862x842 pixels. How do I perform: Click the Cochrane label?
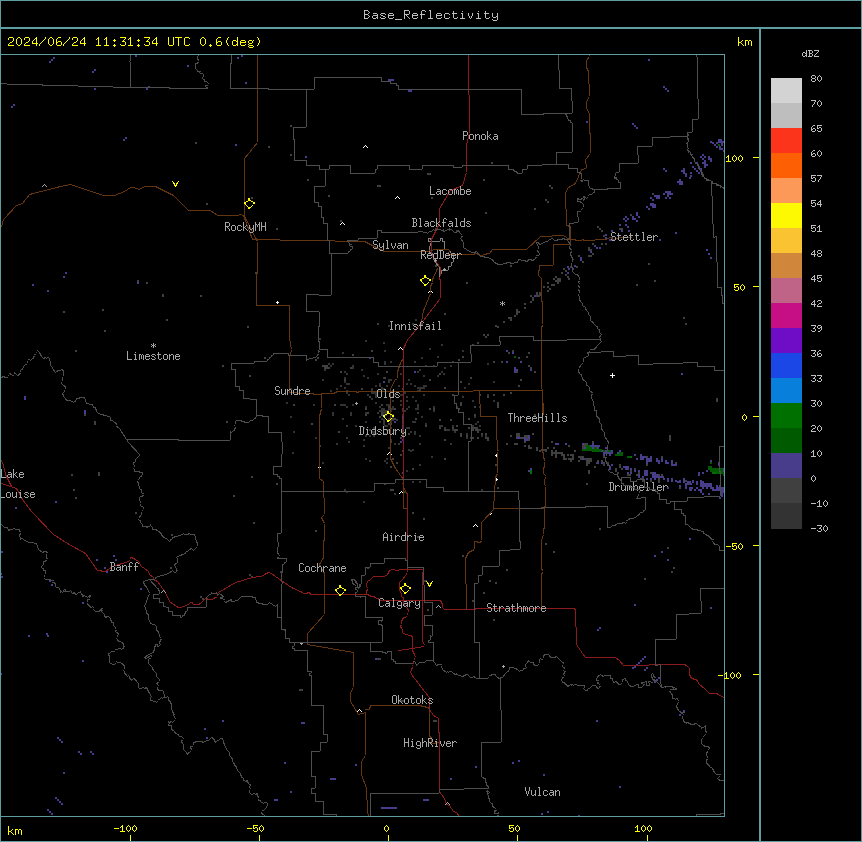322,568
